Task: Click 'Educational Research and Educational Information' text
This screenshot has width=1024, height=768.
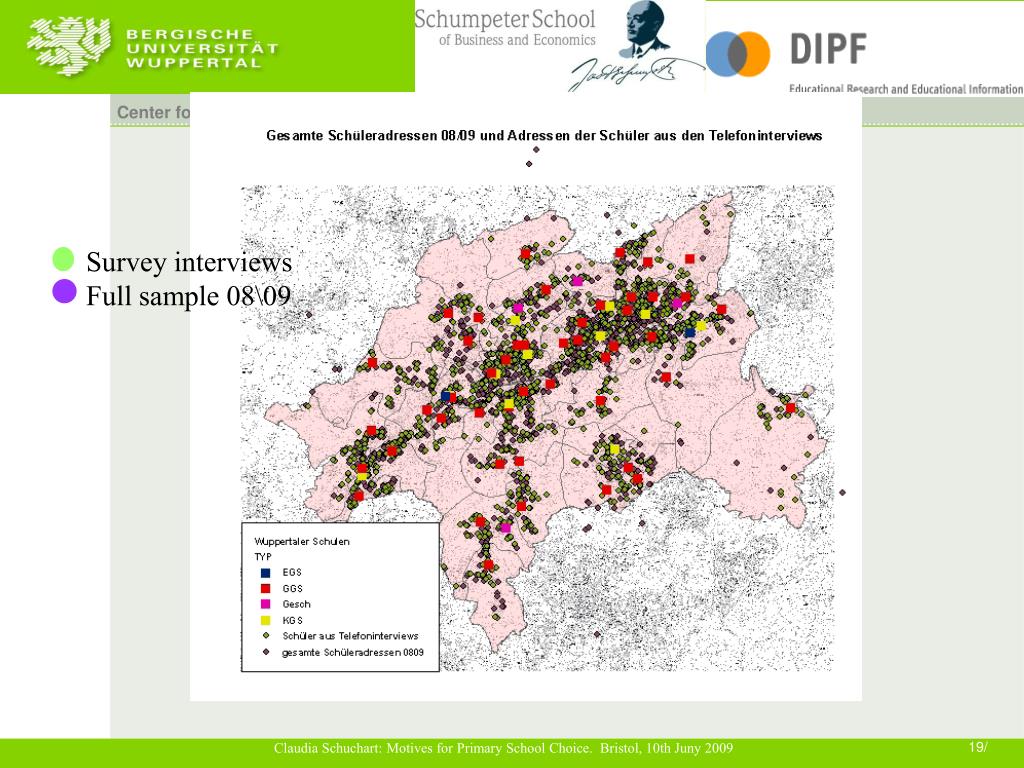Action: 906,89
